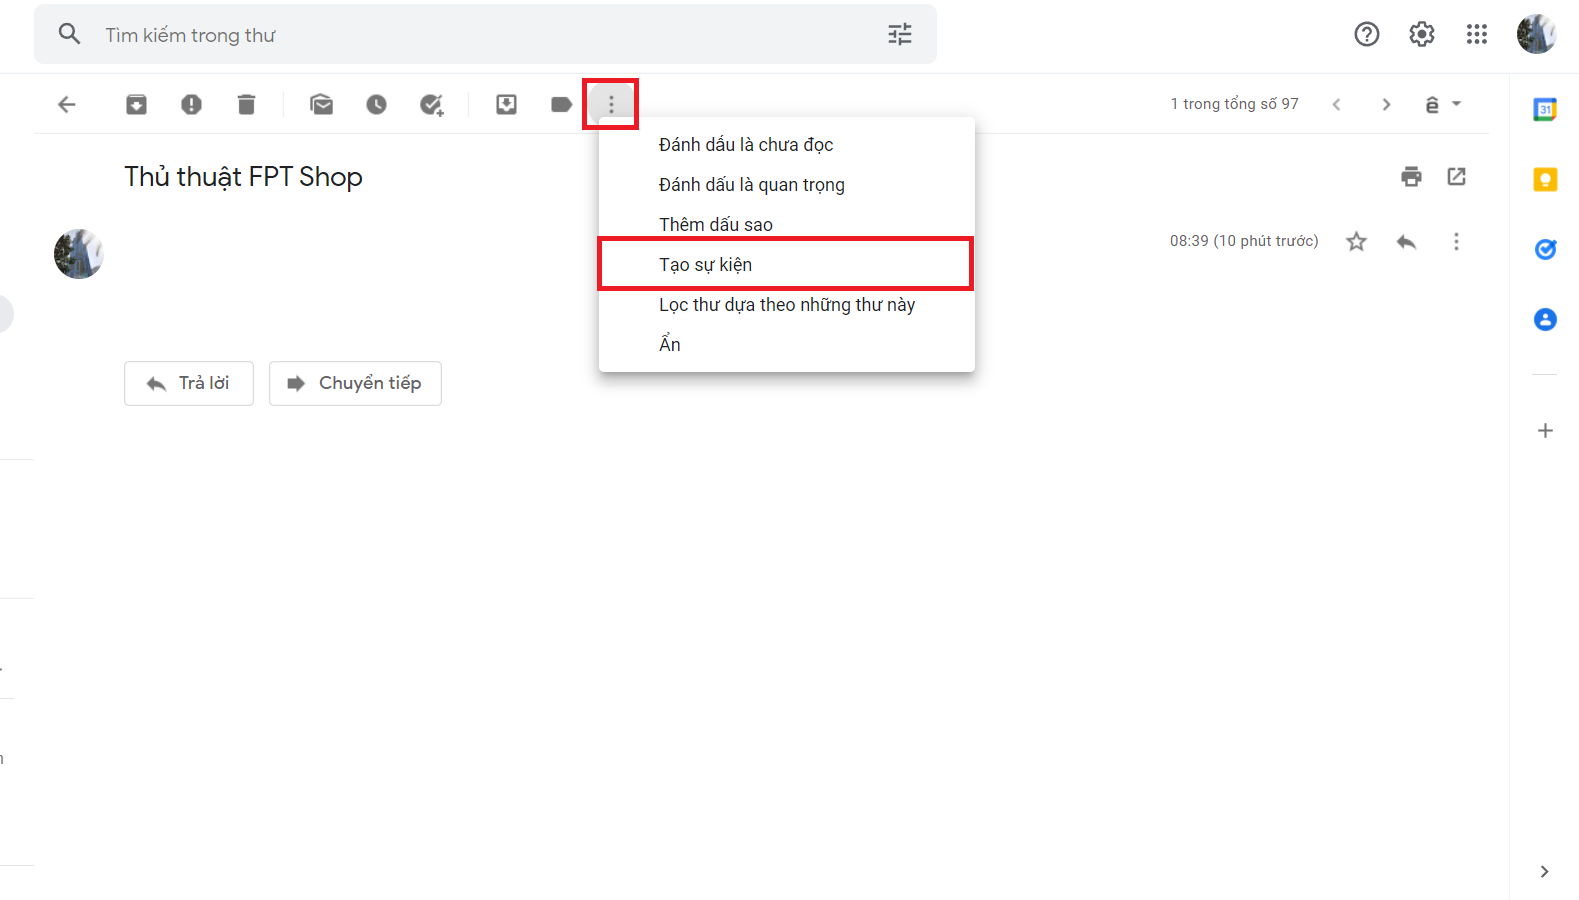
Task: Open the Google account avatar menu
Action: point(1536,34)
